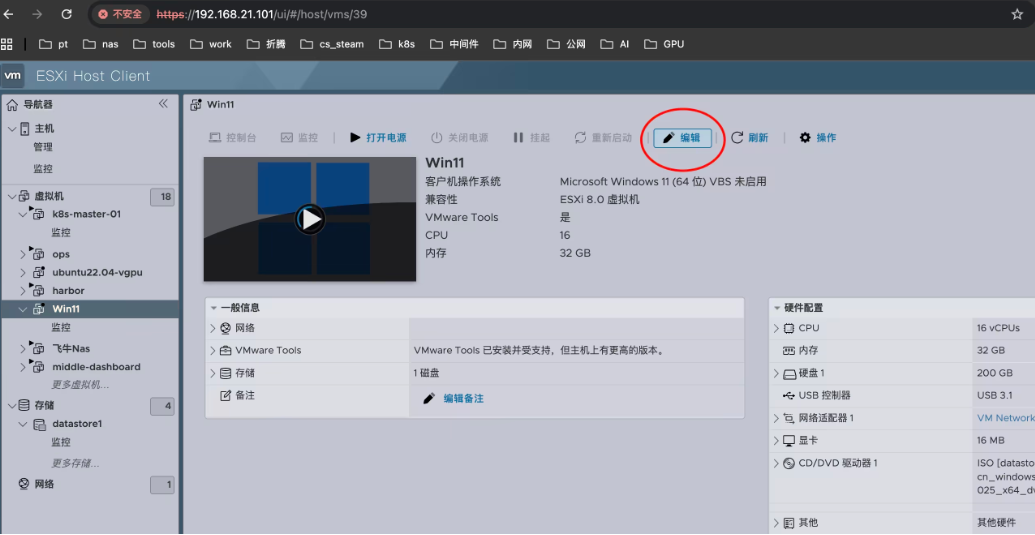The width and height of the screenshot is (1035, 535).
Task: Bookmark this page with star icon
Action: pos(1017,14)
